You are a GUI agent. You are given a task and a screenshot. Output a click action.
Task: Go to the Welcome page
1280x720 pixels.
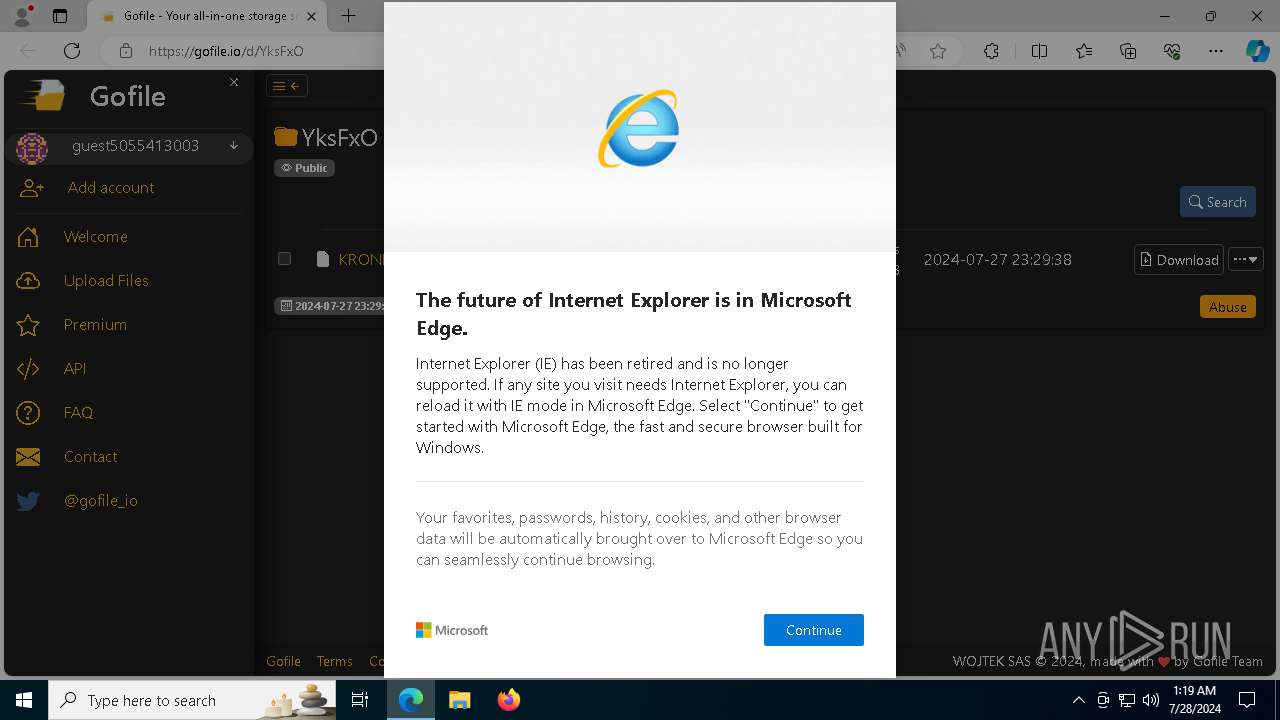[96, 237]
